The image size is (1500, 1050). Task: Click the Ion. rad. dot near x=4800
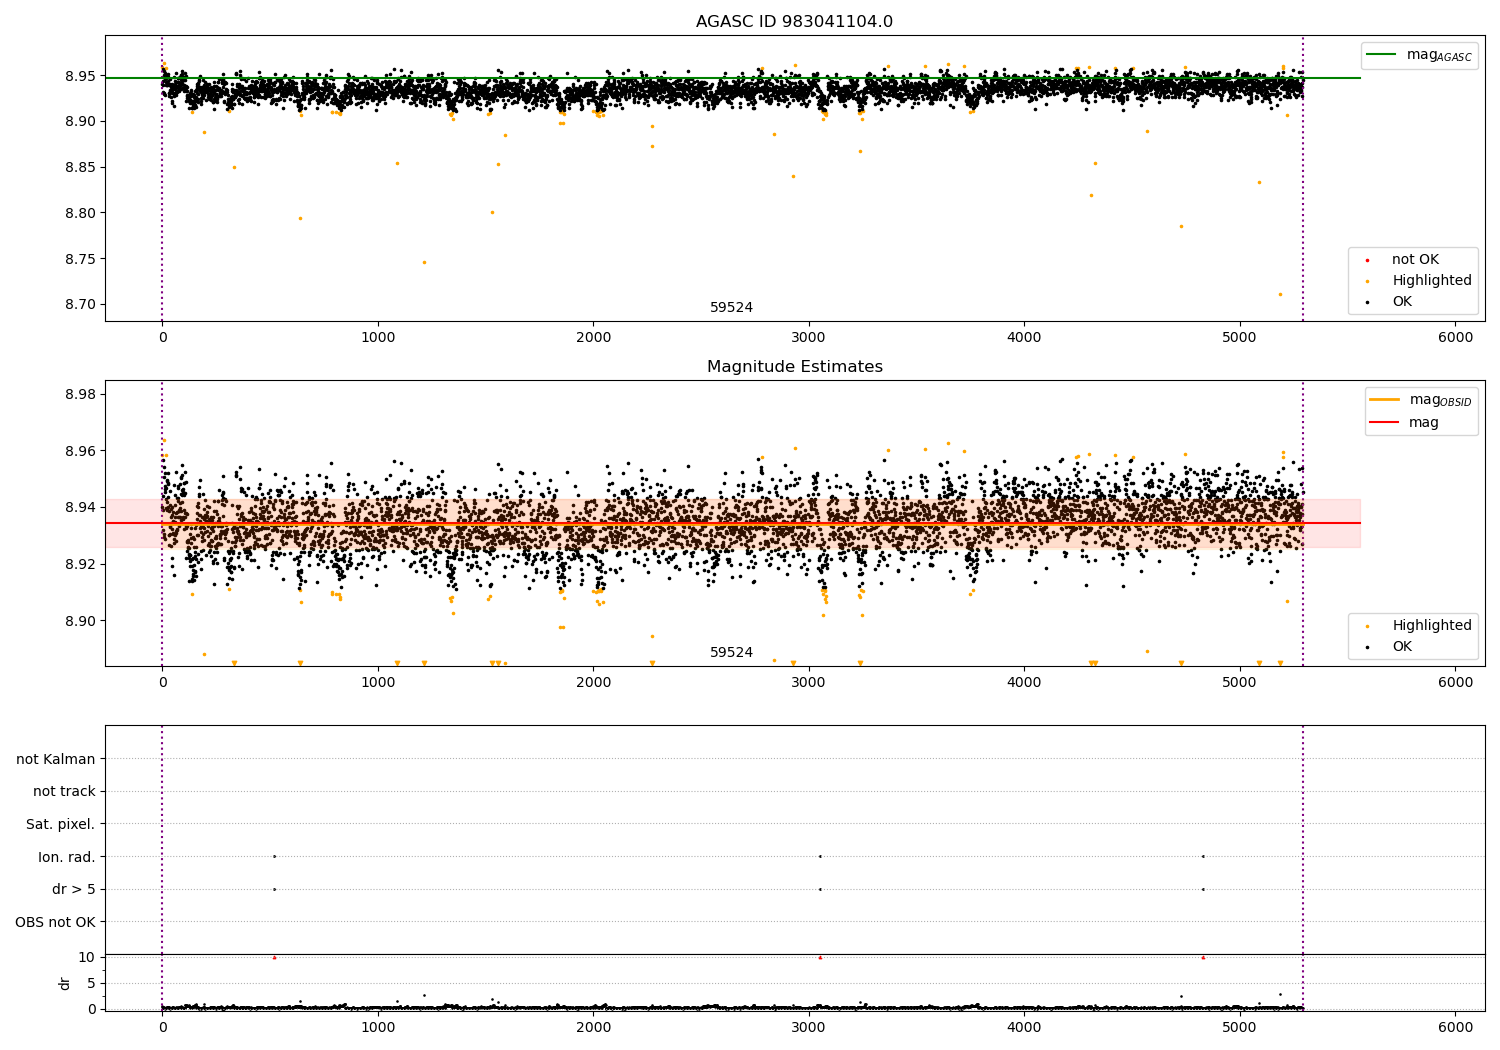click(1203, 856)
